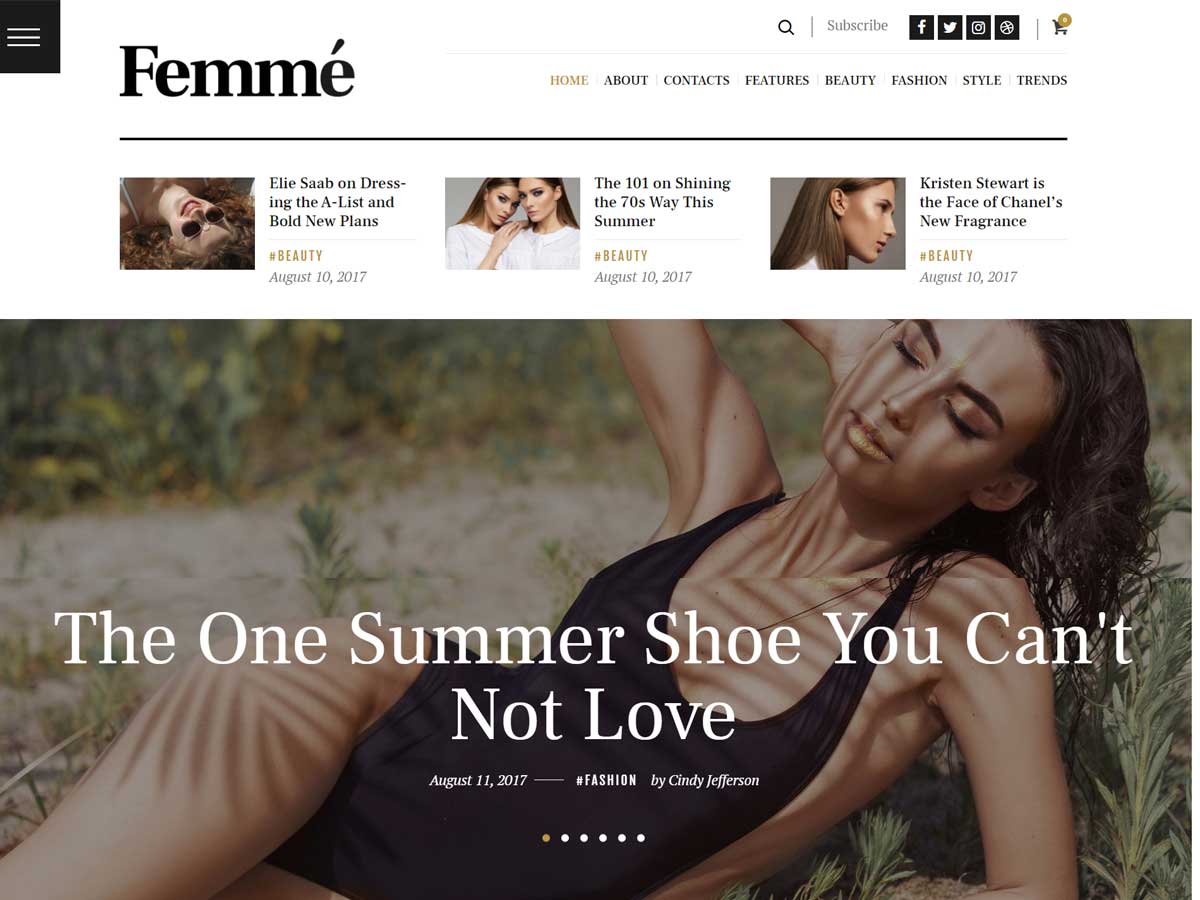Screen dimensions: 1200x900
Task: Open the Elie Saab article thumbnail
Action: click(187, 224)
